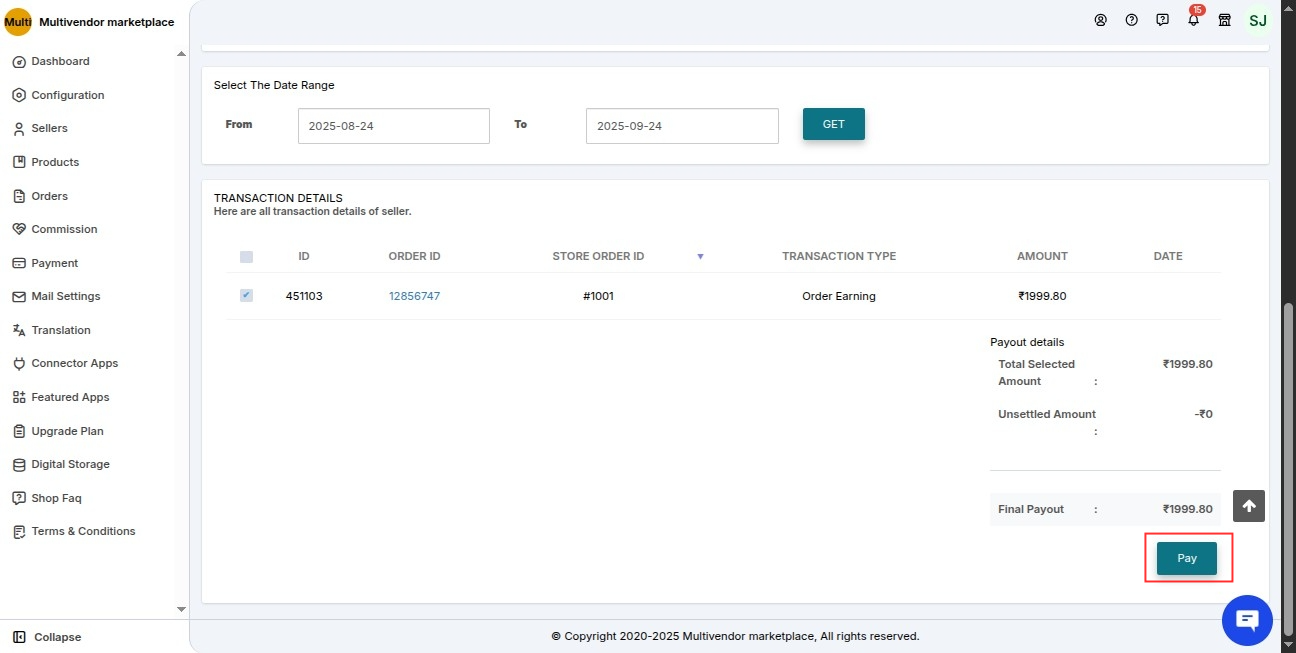This screenshot has height=653, width=1296.
Task: Open the Terms & Conditions menu item
Action: (x=83, y=532)
